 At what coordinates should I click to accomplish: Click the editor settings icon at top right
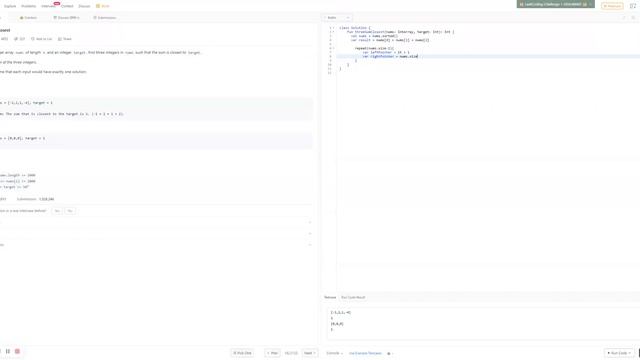click(633, 18)
